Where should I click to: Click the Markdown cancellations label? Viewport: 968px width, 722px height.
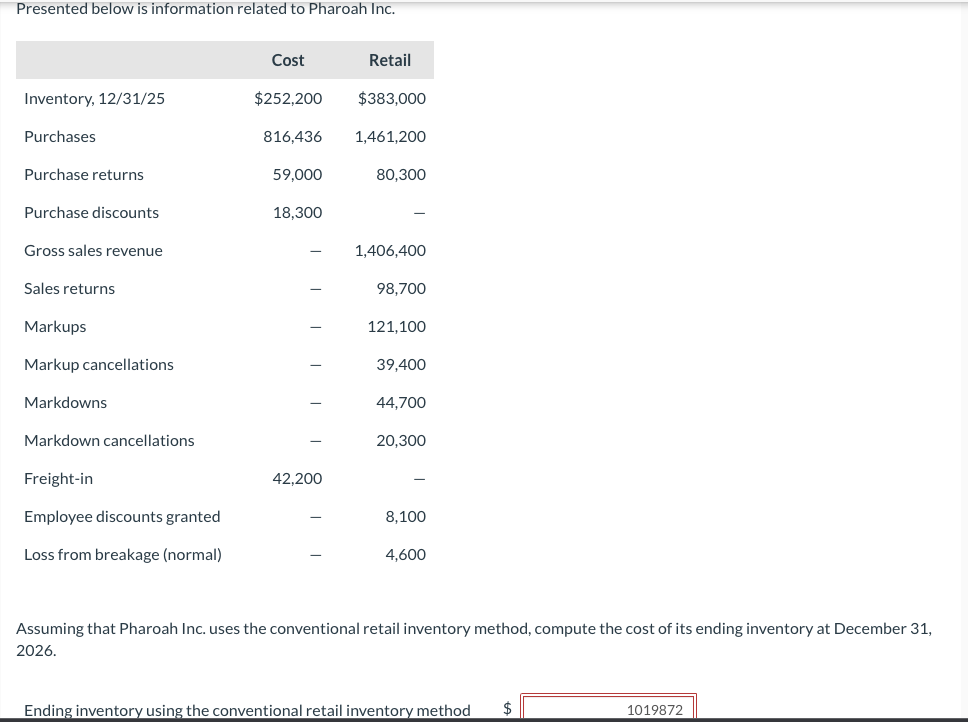point(109,441)
